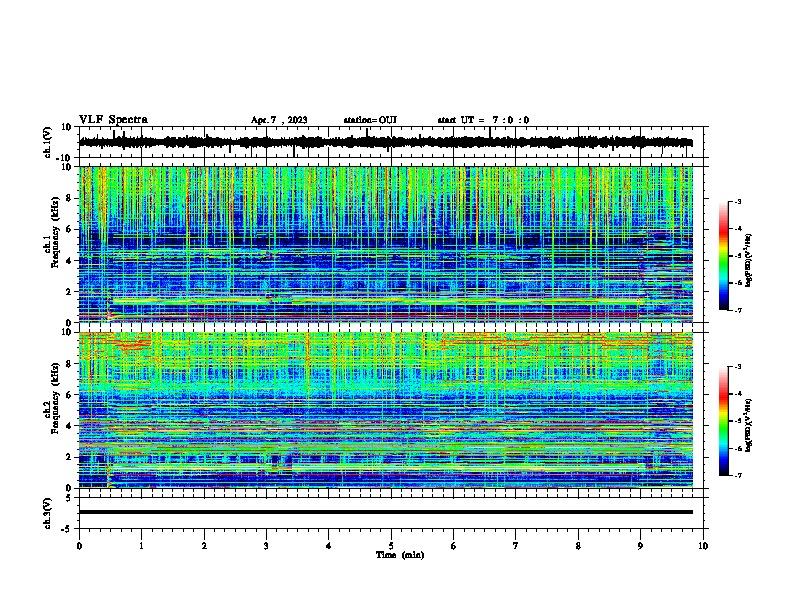Screen dimensions: 792x612
Task: Click the log(PSD) unit label beside ch.2 colorbar
Action: point(749,425)
